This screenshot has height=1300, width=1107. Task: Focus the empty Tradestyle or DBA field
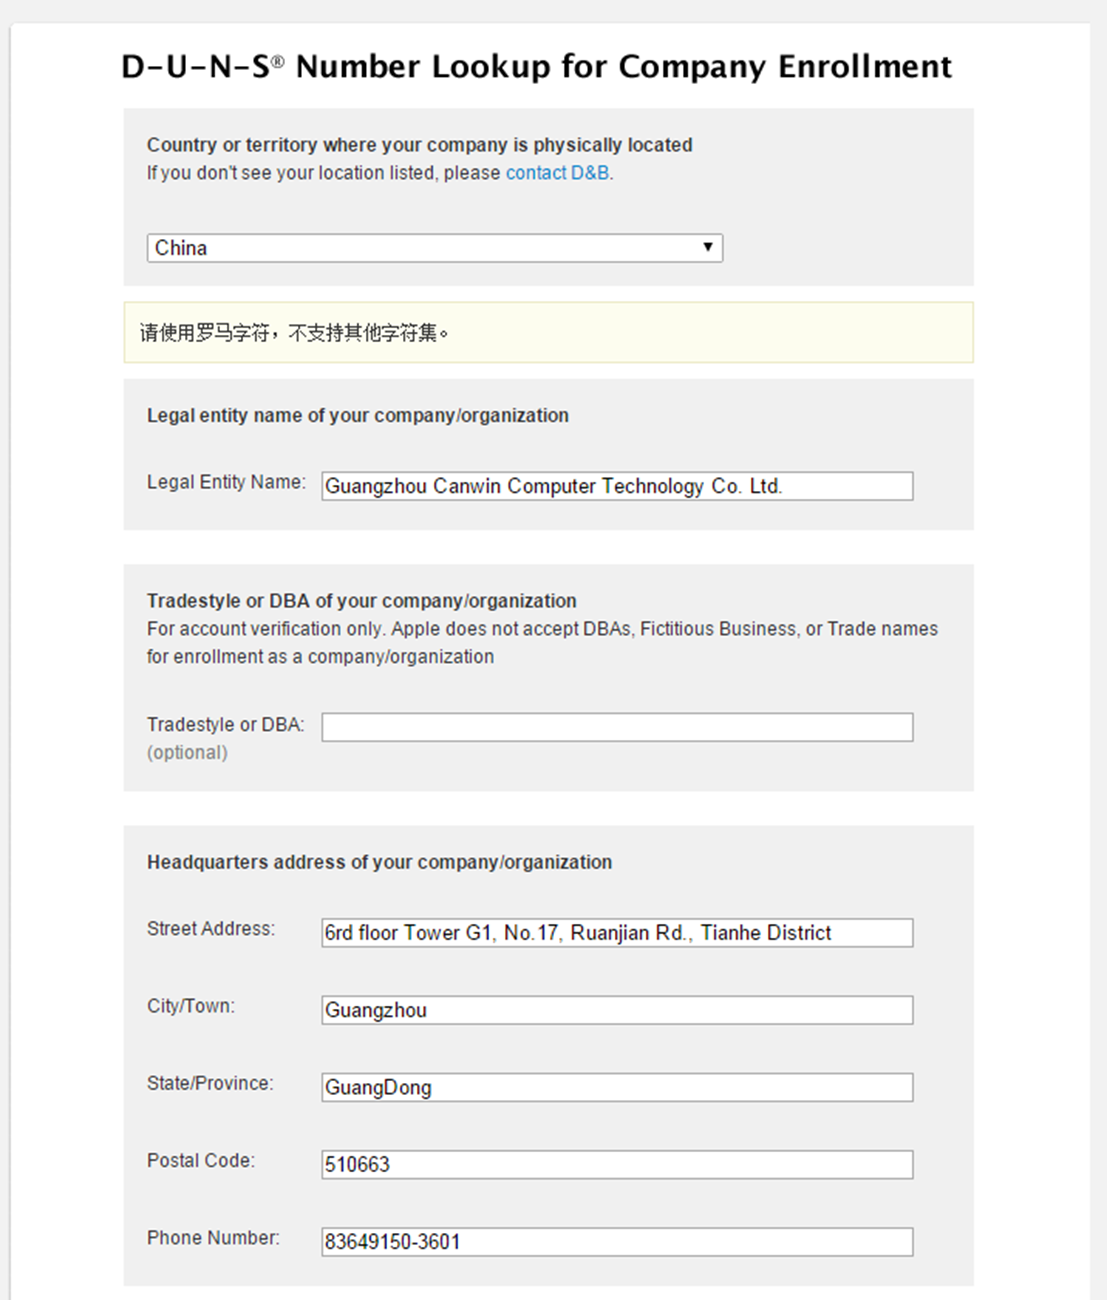tap(617, 727)
